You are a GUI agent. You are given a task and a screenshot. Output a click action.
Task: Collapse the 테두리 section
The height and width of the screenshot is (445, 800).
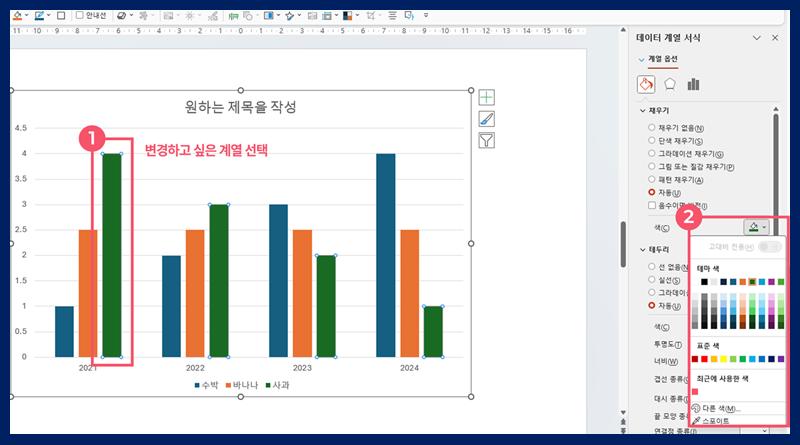tap(643, 250)
